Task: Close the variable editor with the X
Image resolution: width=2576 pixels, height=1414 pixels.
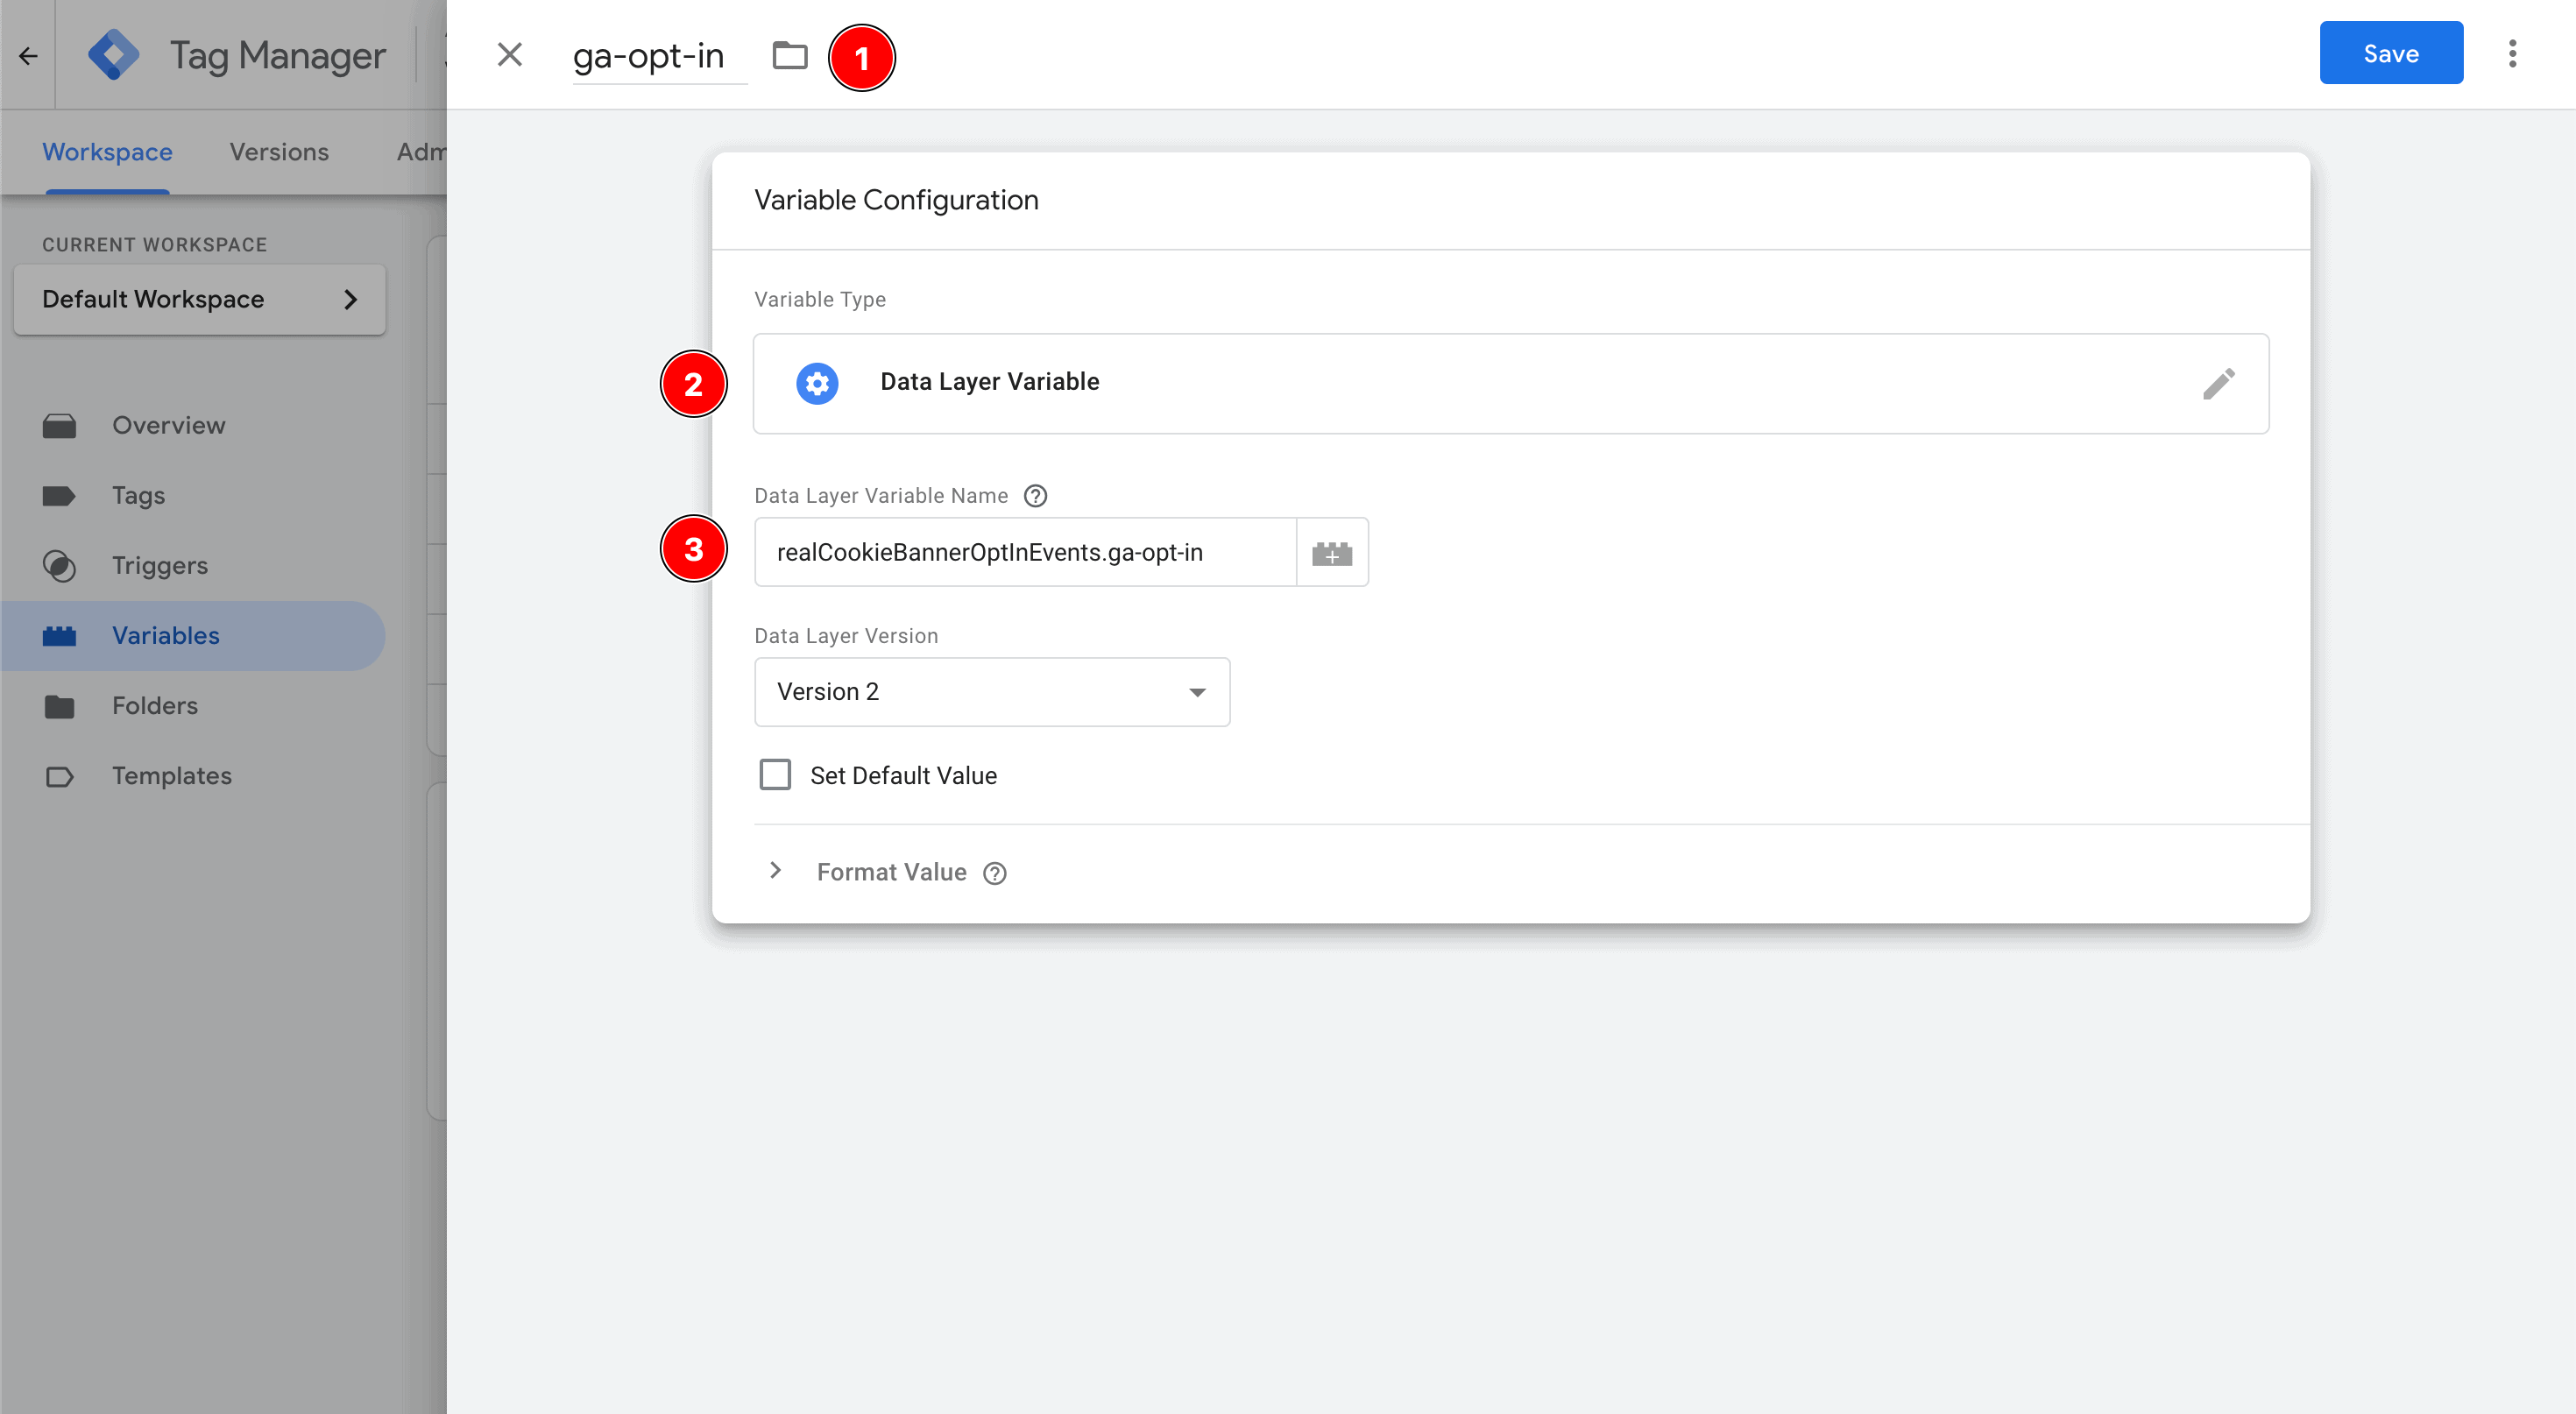Action: [510, 55]
